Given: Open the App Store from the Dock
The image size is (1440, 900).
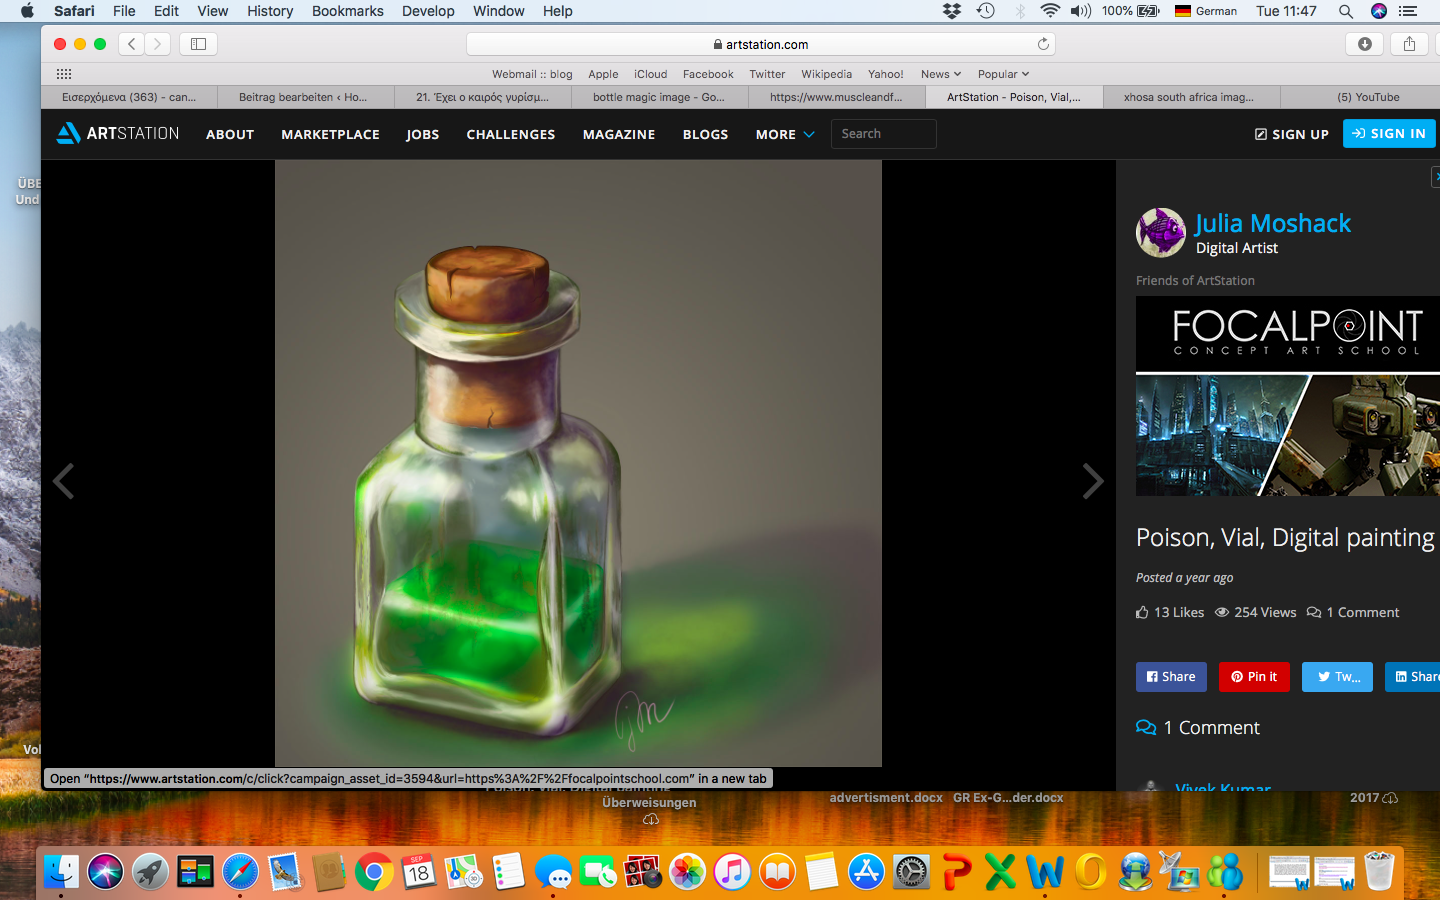Looking at the screenshot, I should point(866,872).
